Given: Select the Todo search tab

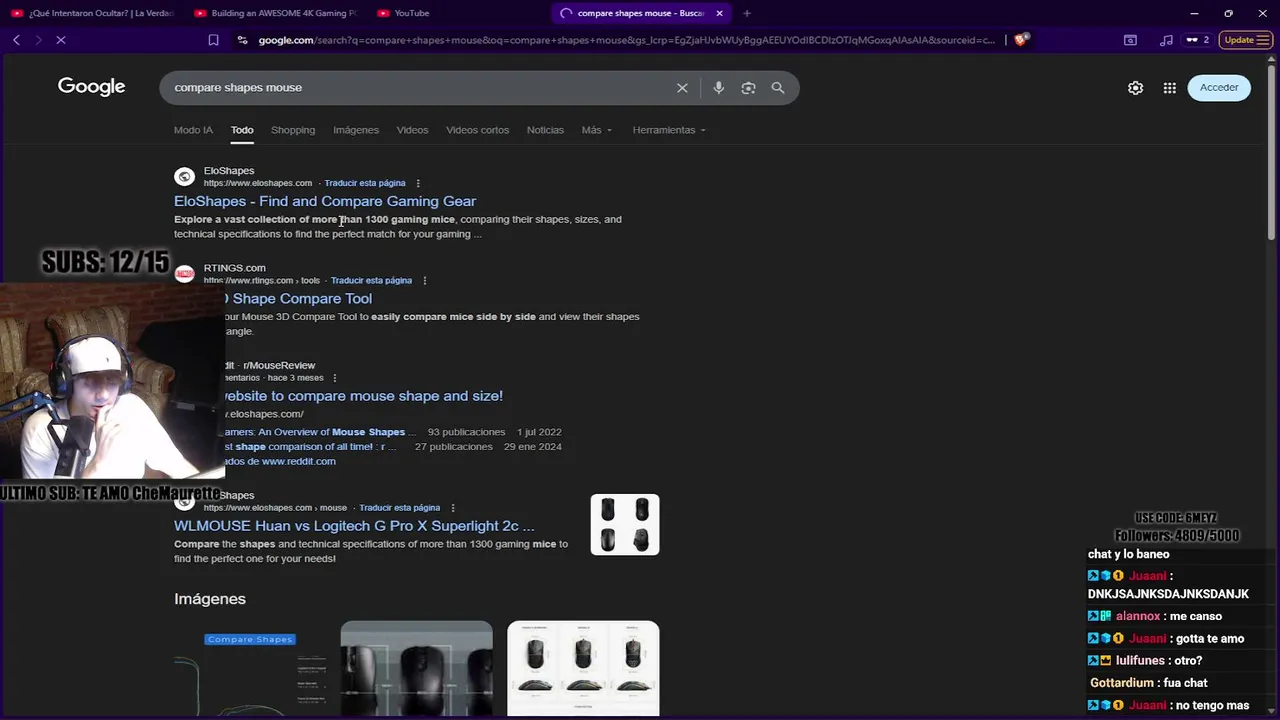Looking at the screenshot, I should 242,130.
